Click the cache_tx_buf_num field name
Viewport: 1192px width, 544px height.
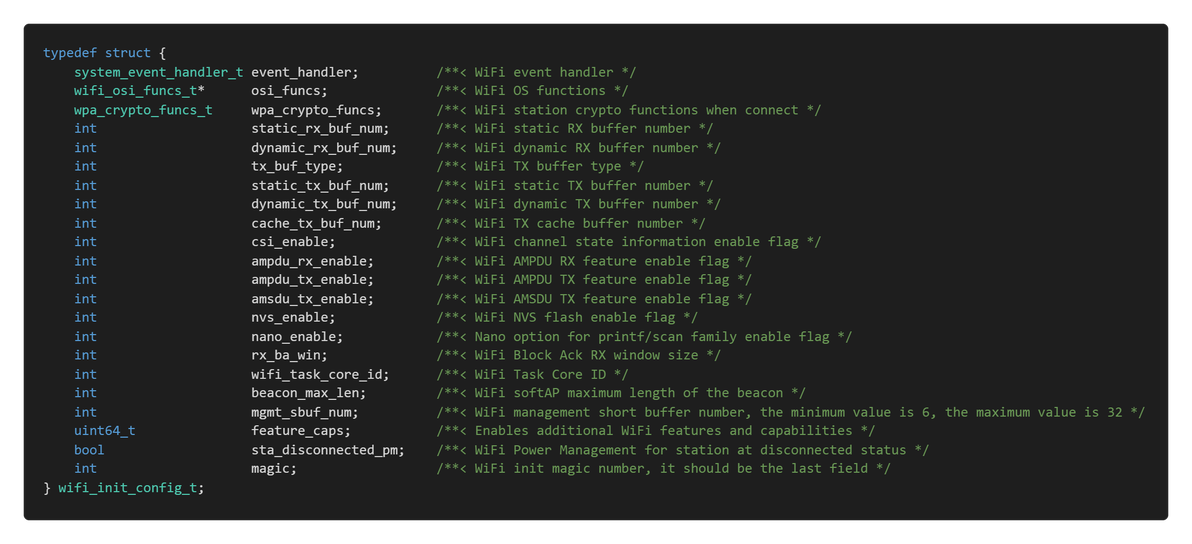point(315,223)
